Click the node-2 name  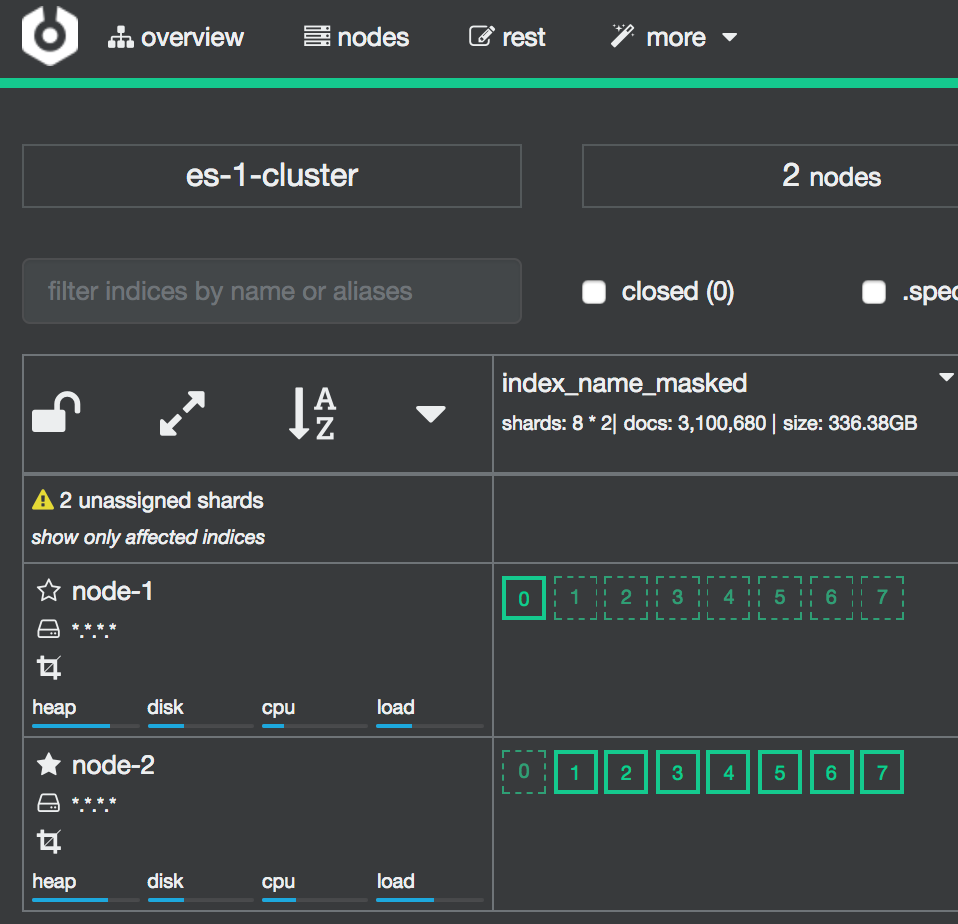coord(113,765)
